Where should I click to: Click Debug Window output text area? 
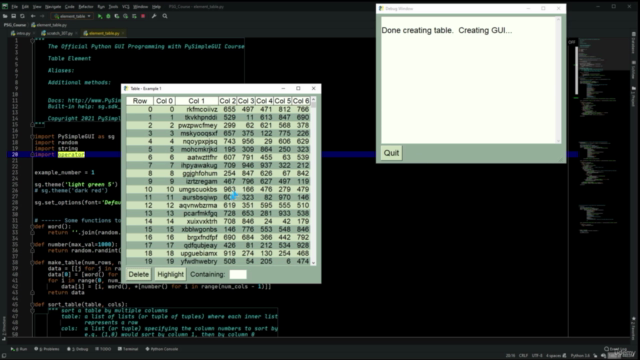pyautogui.click(x=469, y=80)
